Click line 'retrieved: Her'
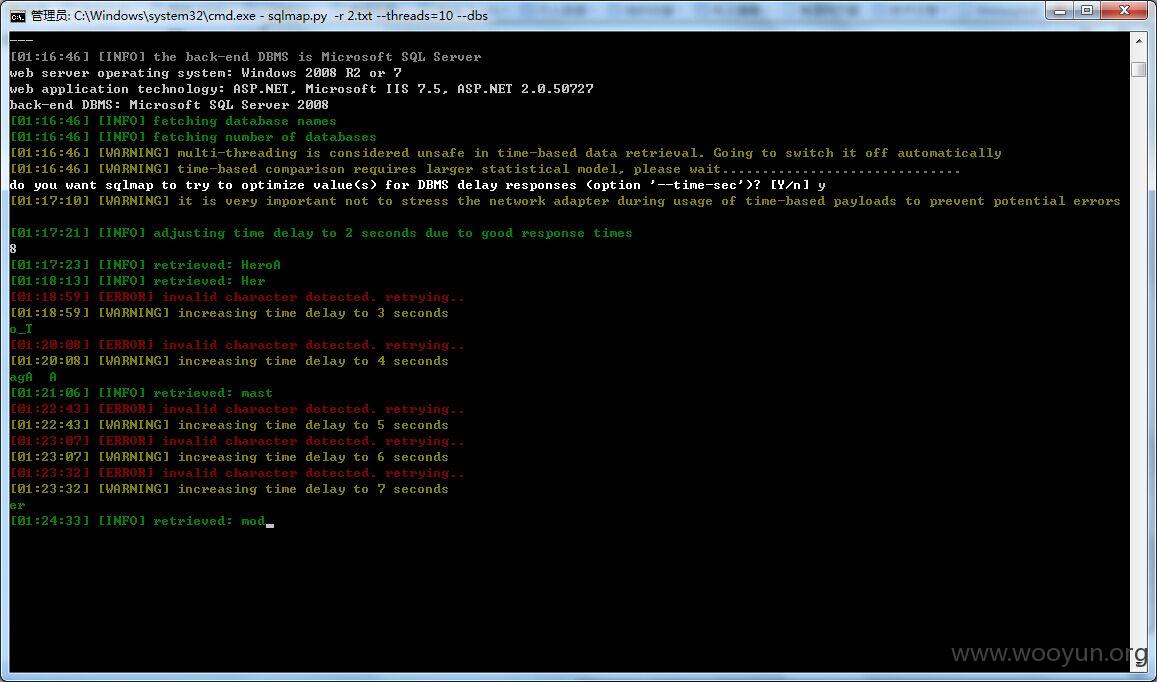The height and width of the screenshot is (682, 1157). point(137,281)
